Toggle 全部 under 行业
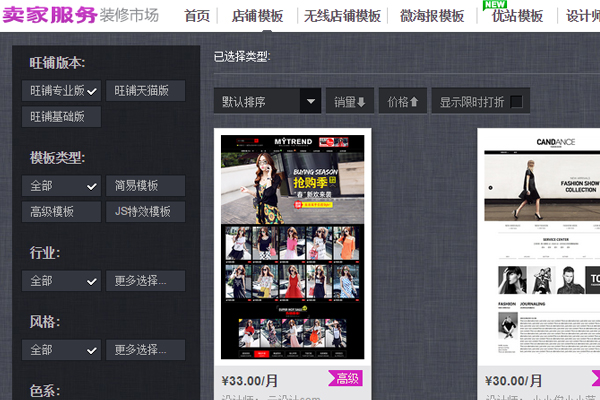 coord(61,281)
